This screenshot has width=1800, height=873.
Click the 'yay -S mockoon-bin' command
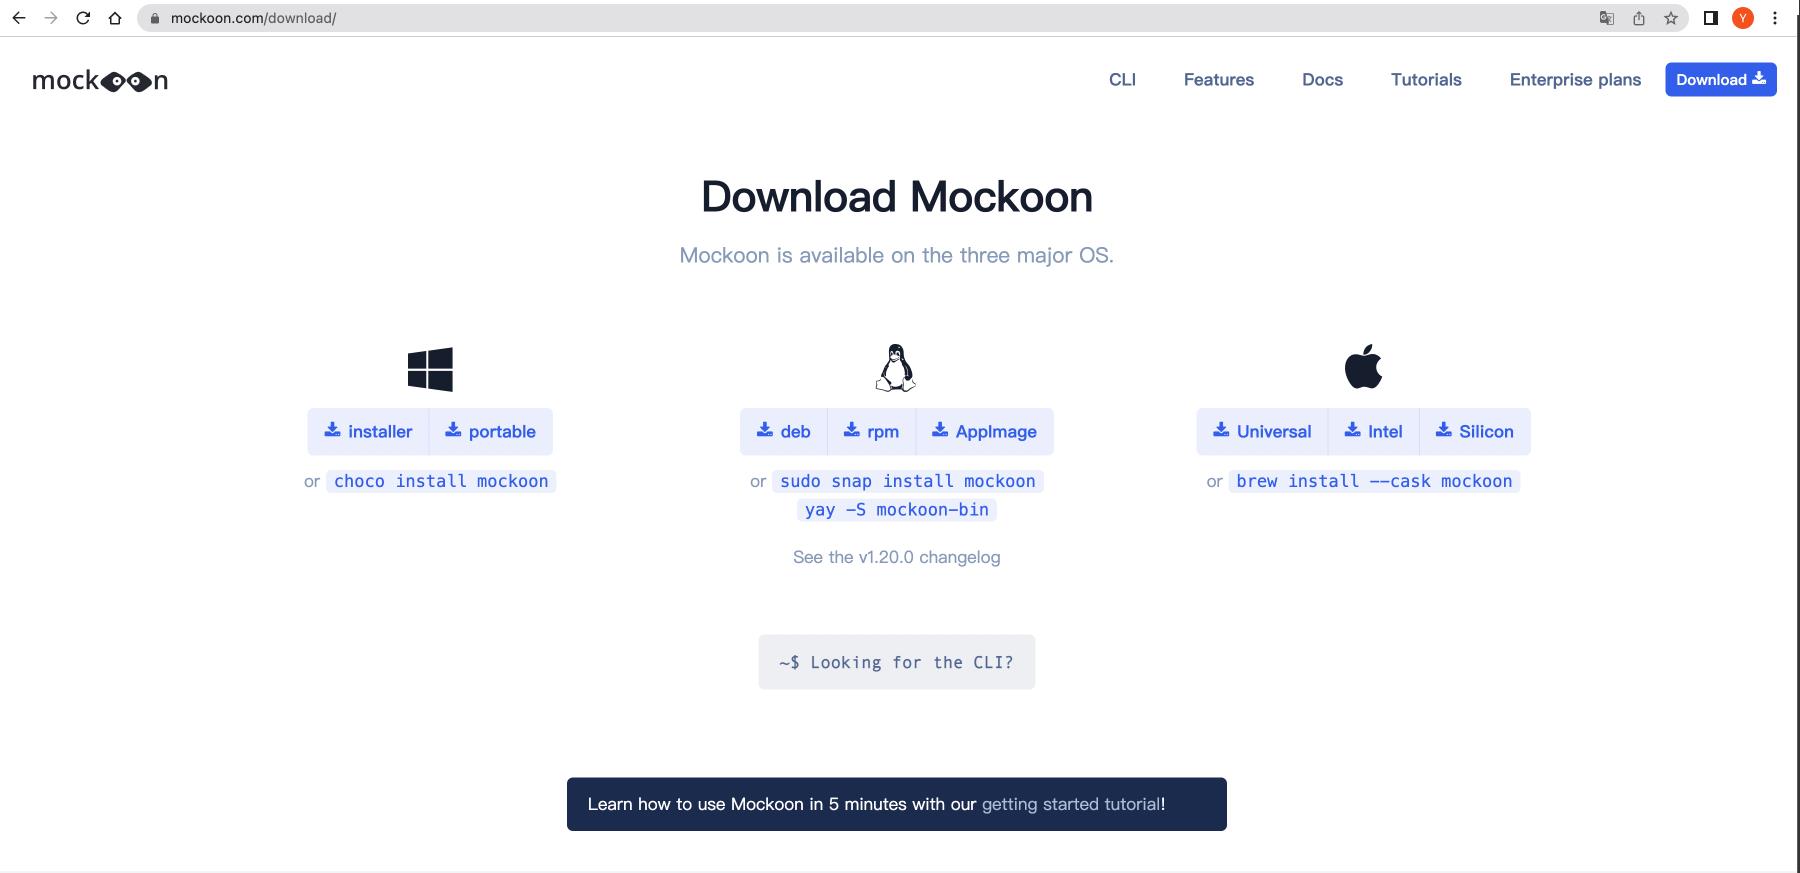pos(897,510)
